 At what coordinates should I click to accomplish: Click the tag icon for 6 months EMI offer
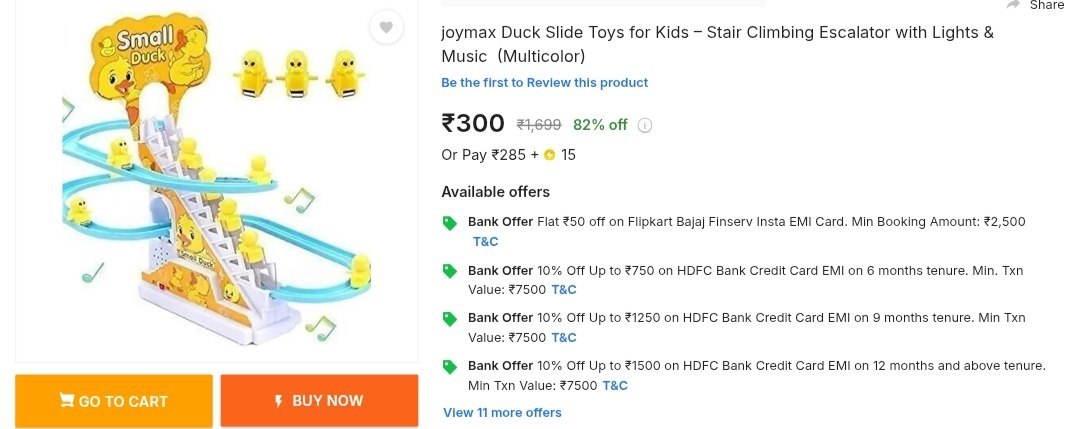450,271
